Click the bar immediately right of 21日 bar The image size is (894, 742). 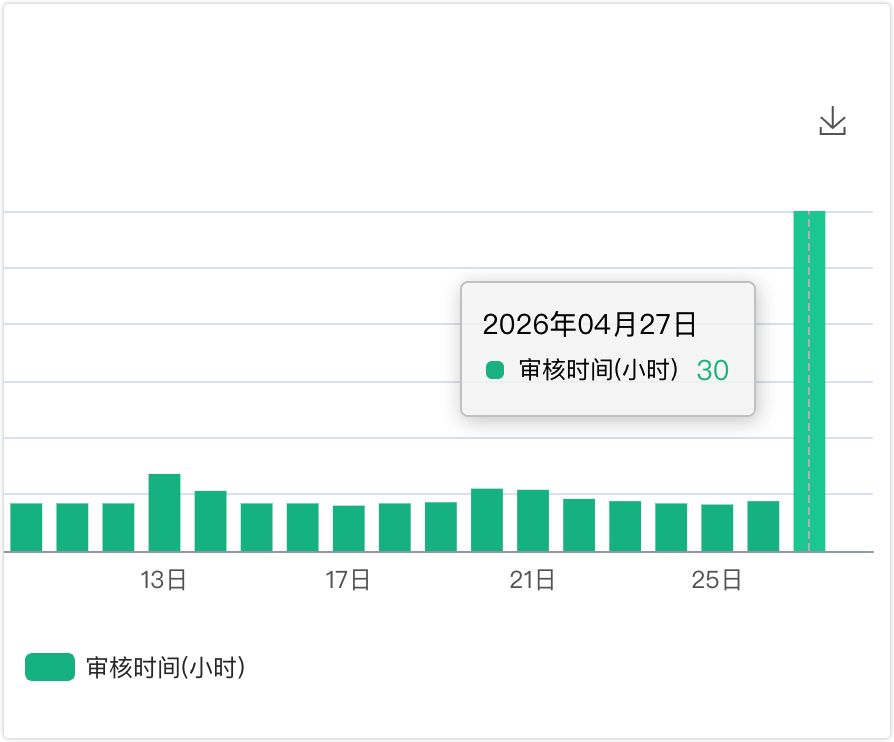click(579, 525)
